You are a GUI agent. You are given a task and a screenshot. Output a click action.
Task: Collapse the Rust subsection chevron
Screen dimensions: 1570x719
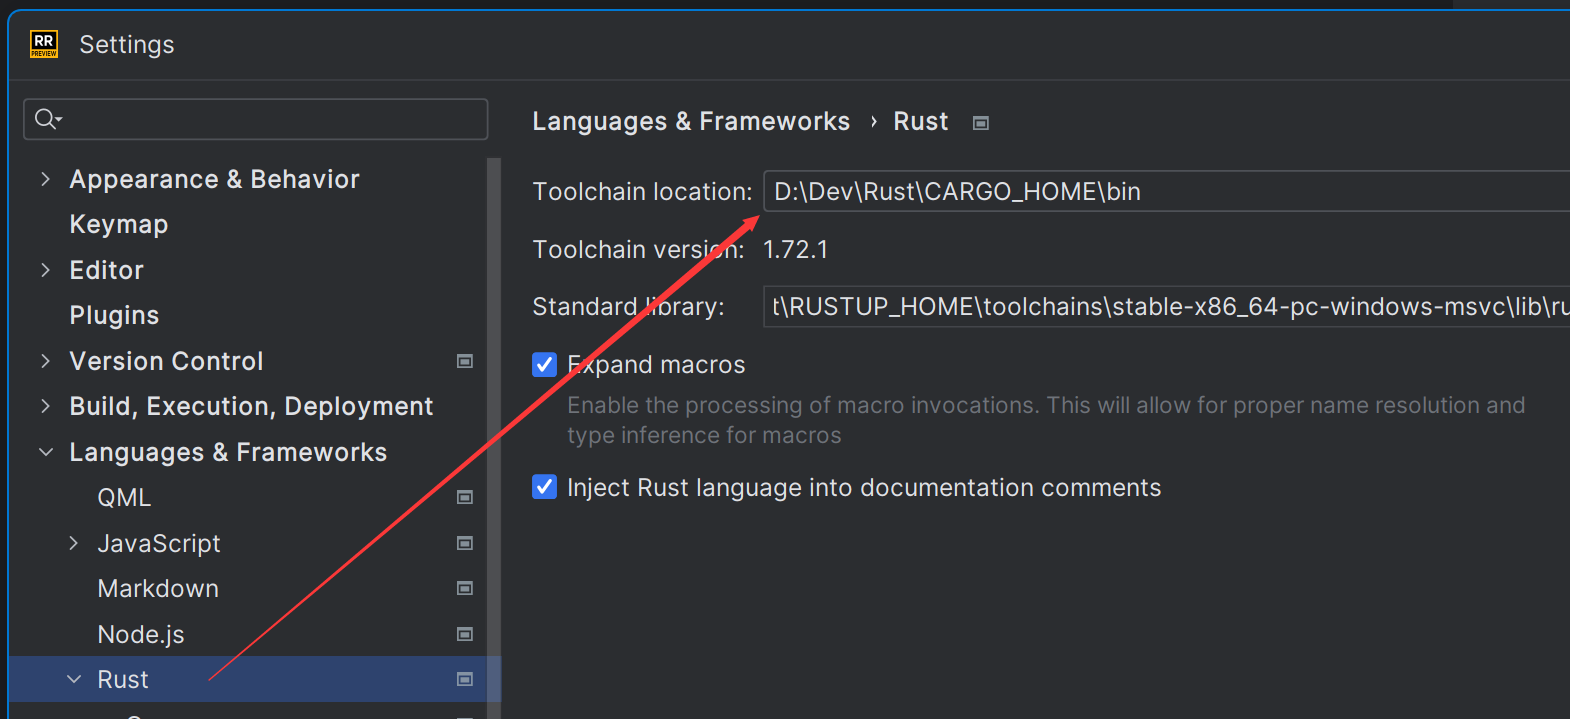[73, 679]
